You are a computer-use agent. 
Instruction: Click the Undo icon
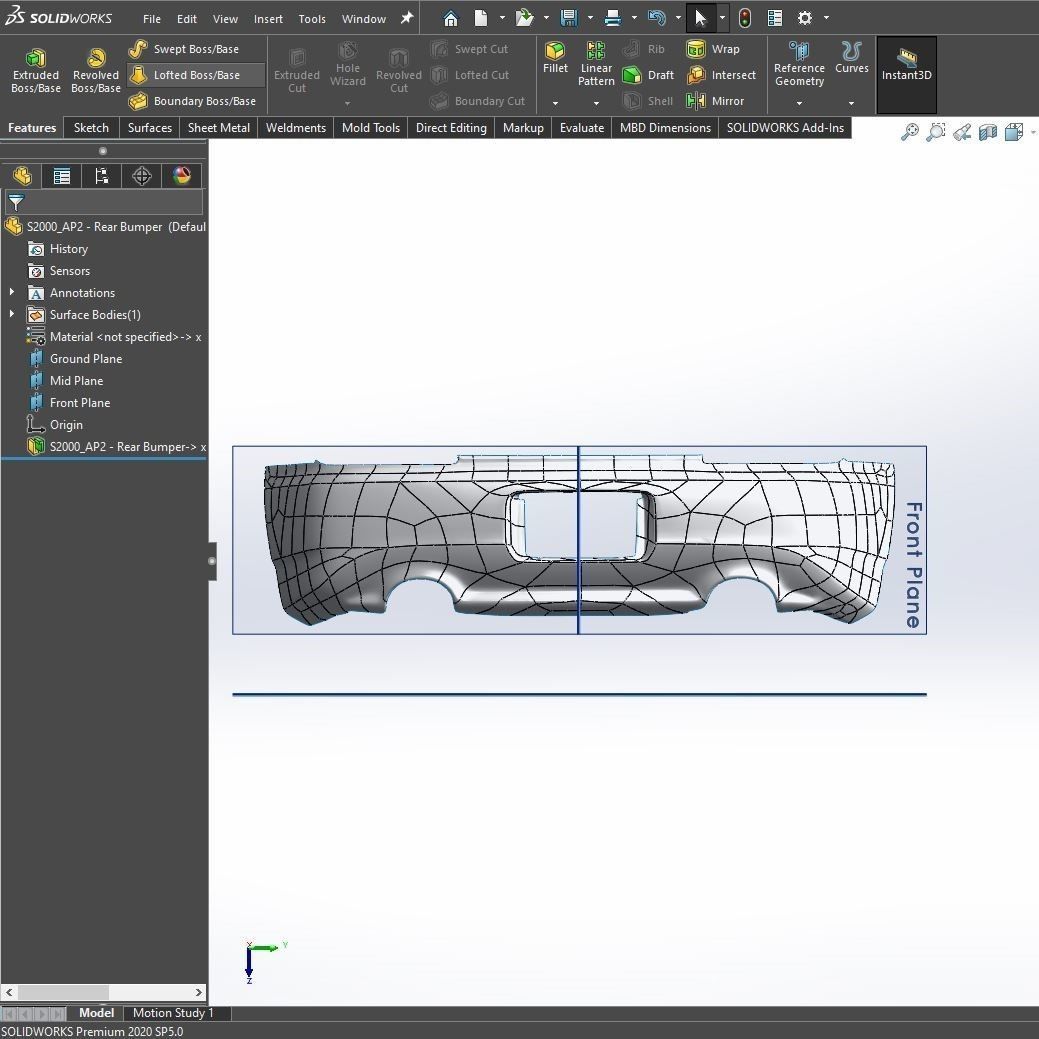(x=657, y=19)
